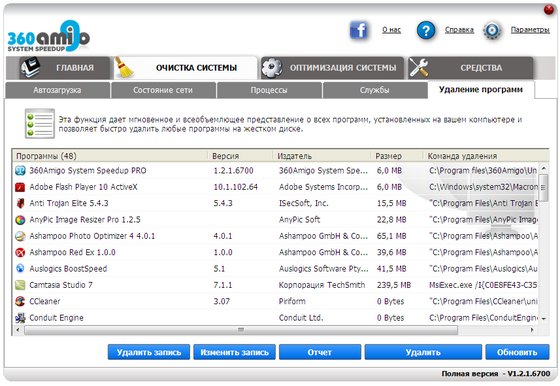
Task: Click the Auslogics BoostSpeed icon
Action: coord(20,268)
